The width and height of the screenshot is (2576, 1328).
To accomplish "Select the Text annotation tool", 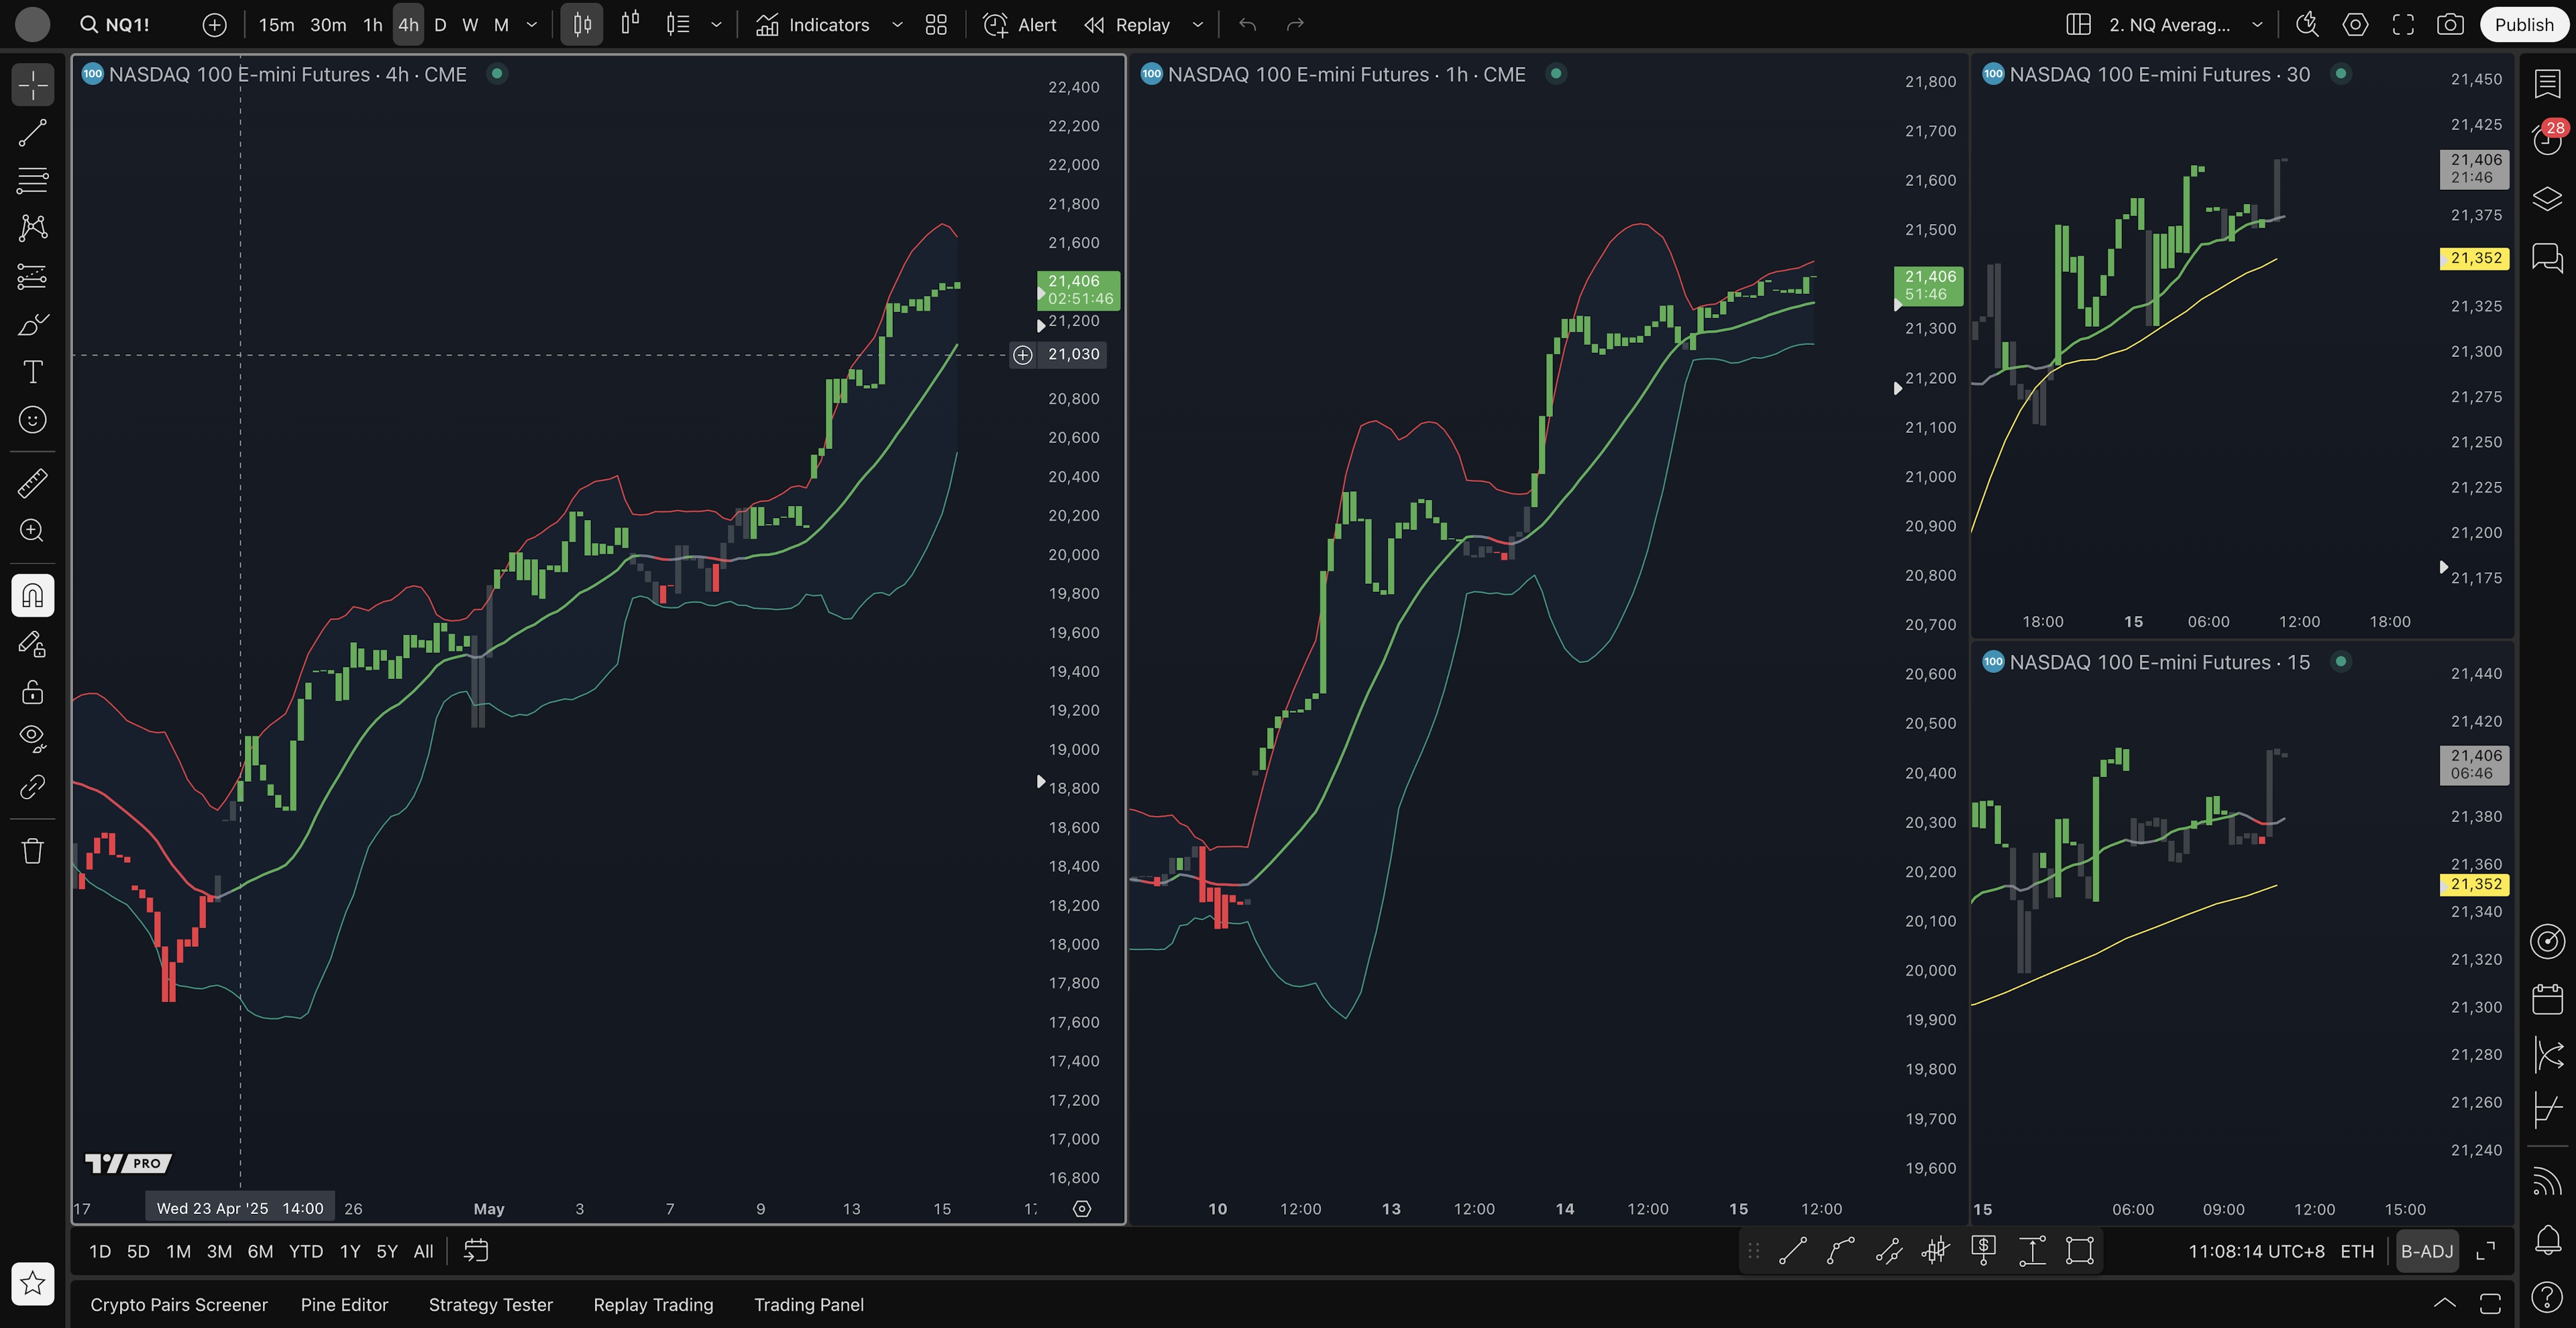I will (32, 372).
